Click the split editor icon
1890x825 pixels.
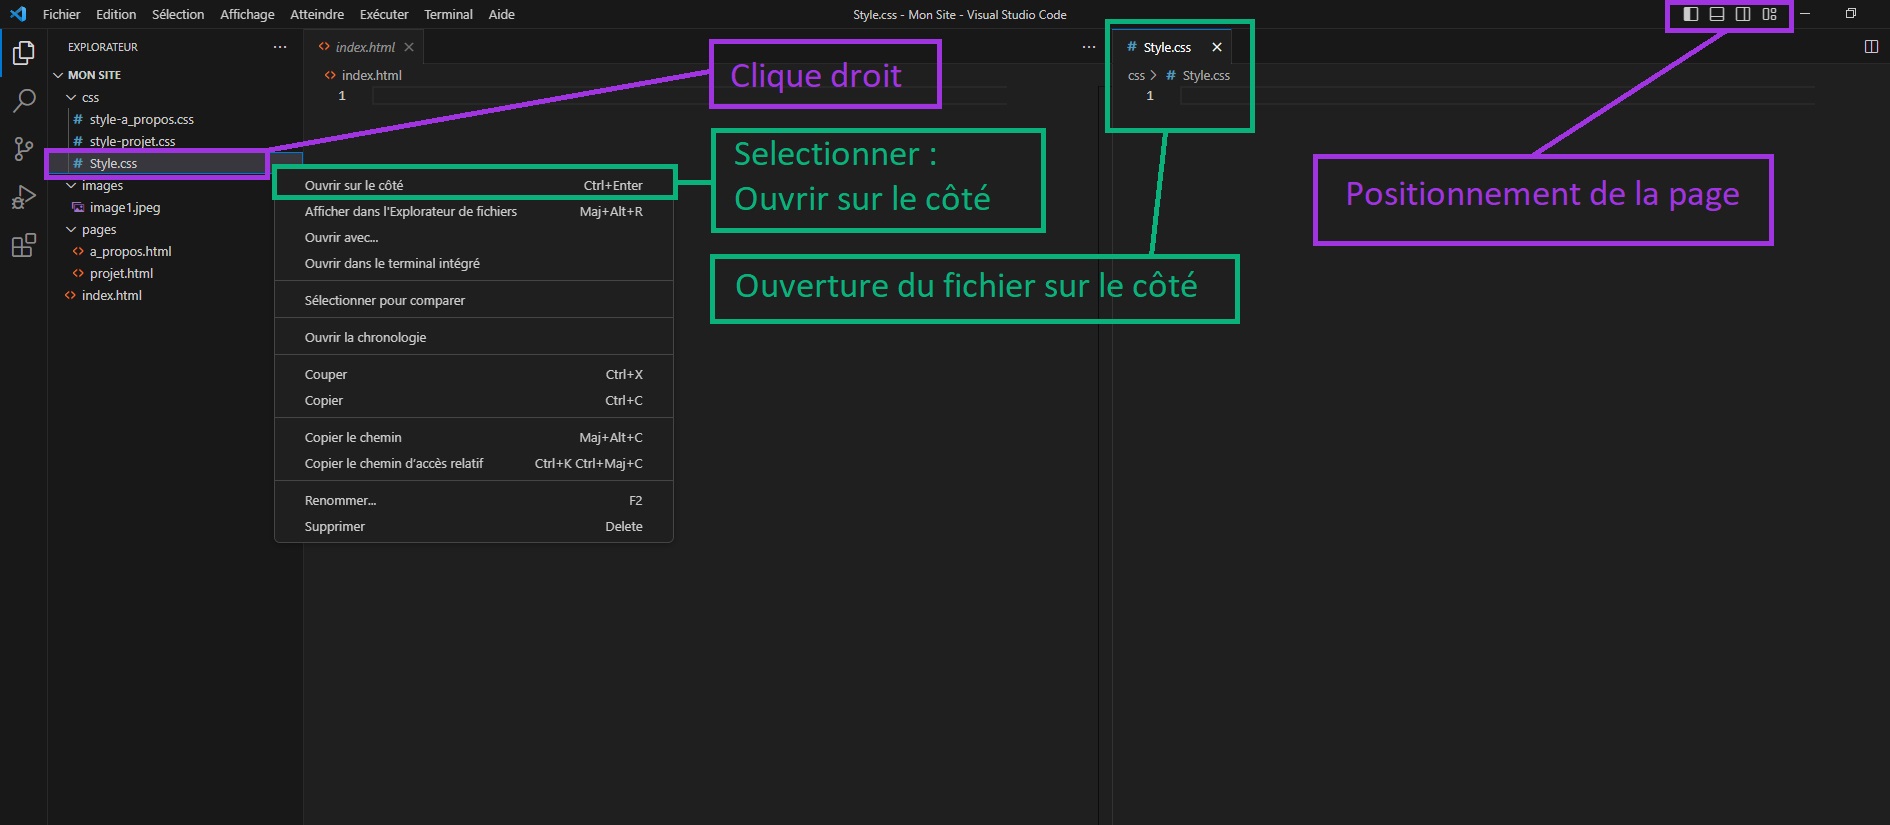1871,47
